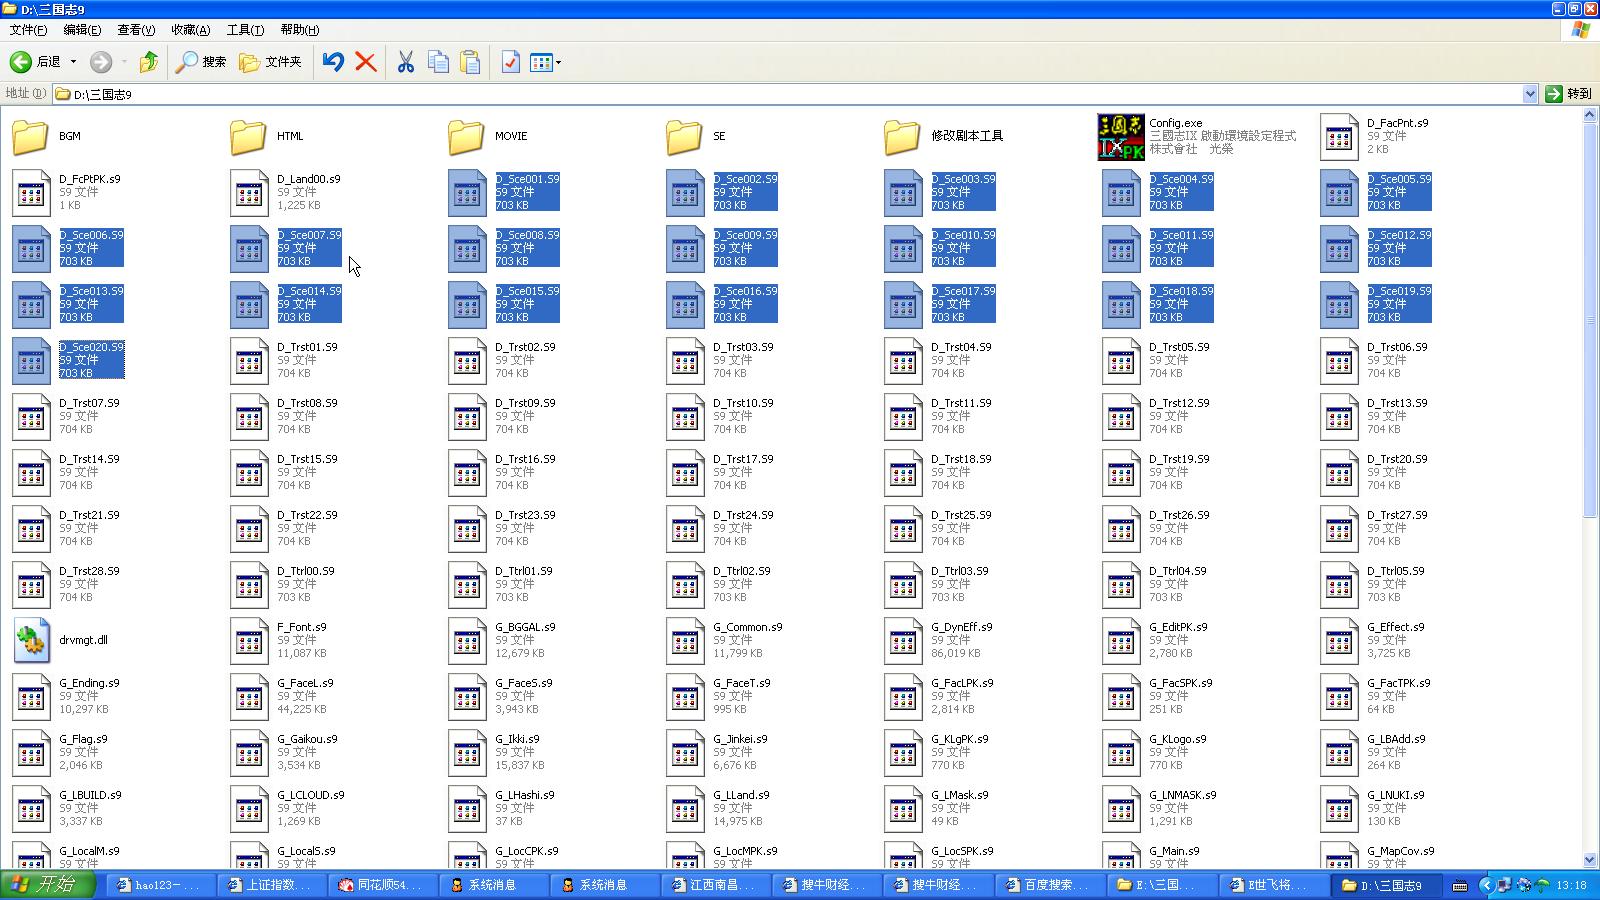Click the 开始 Start button
The width and height of the screenshot is (1600, 900).
[48, 885]
